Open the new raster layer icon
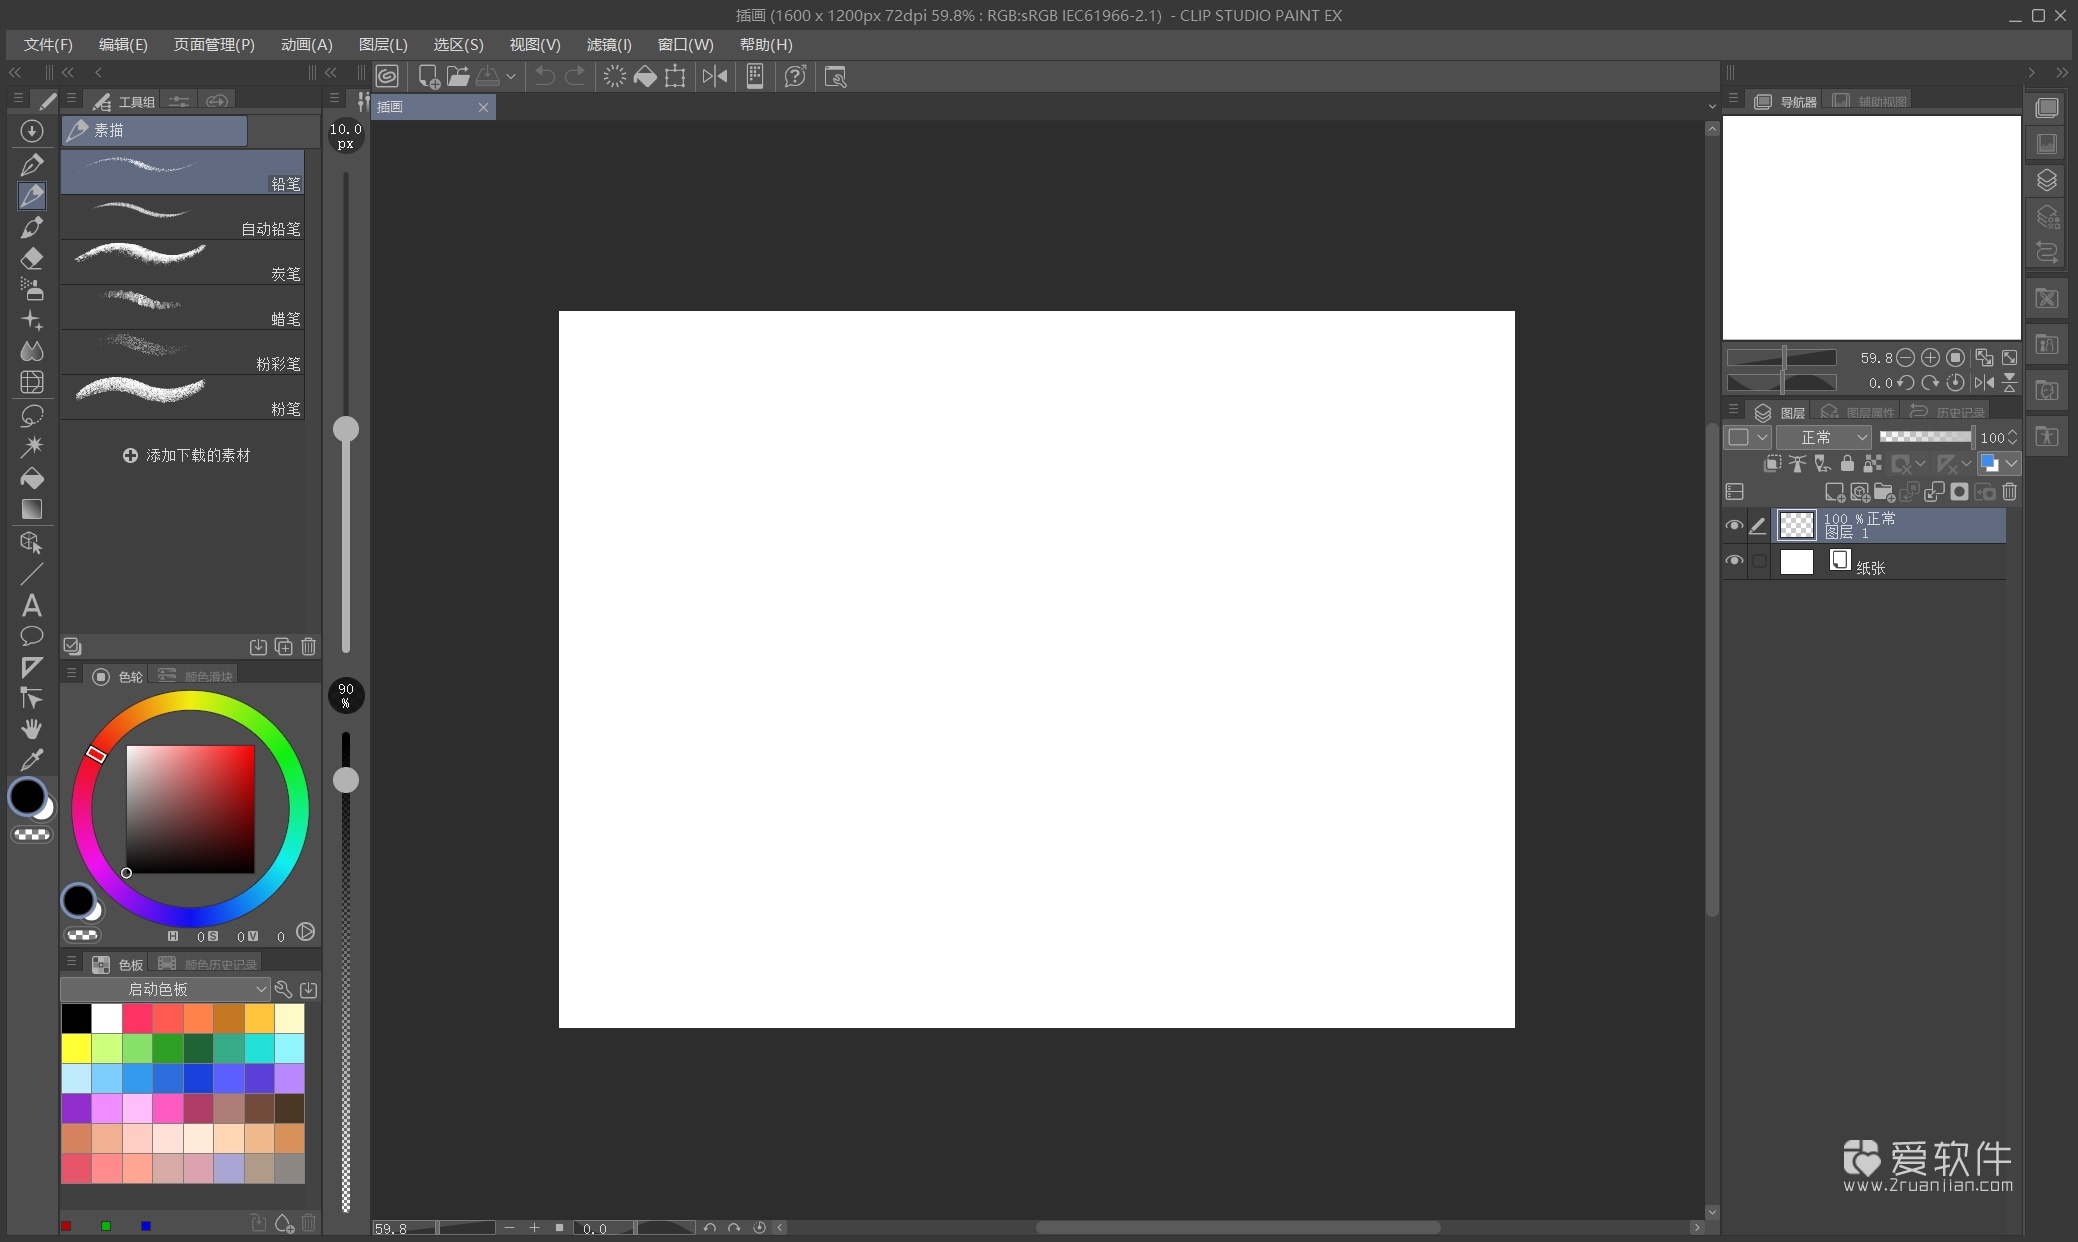 pyautogui.click(x=1836, y=492)
